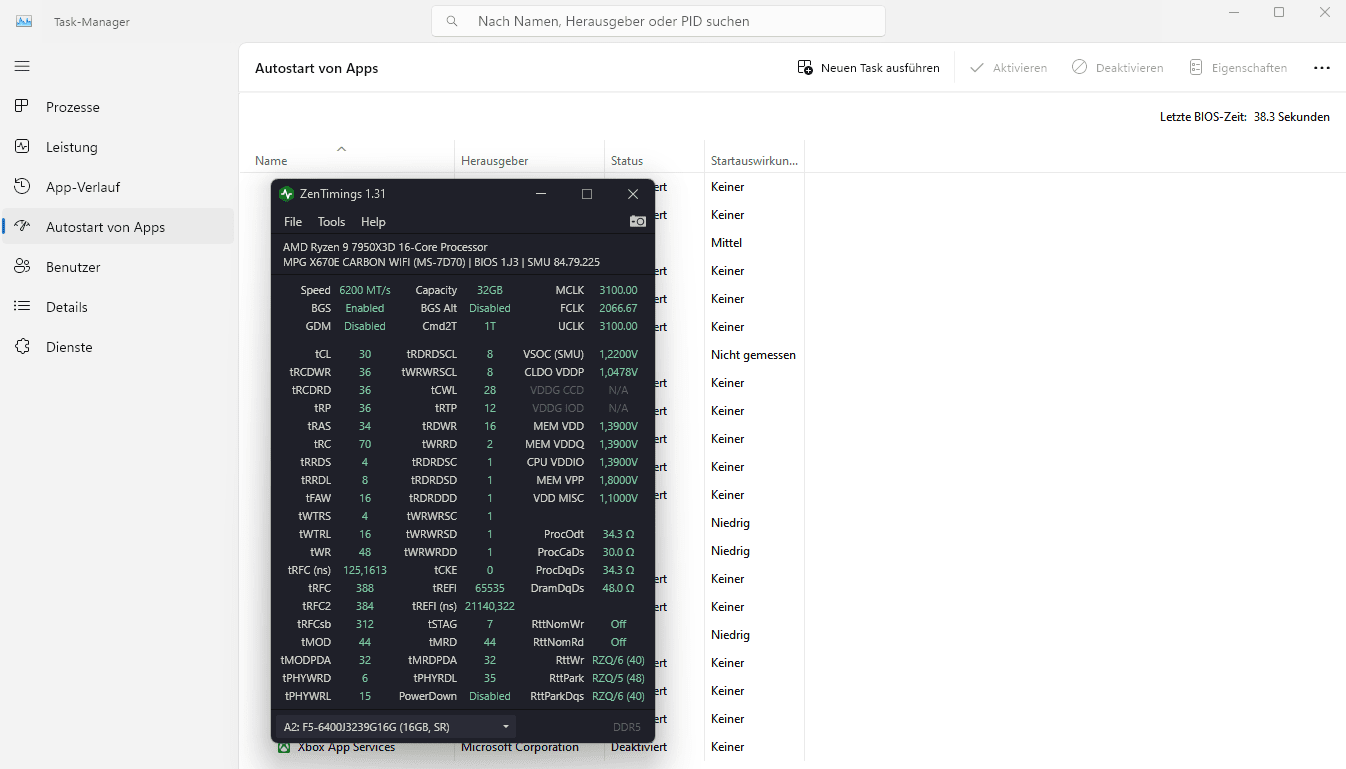The width and height of the screenshot is (1346, 769).
Task: Click the three-dot more options button
Action: click(x=1322, y=68)
